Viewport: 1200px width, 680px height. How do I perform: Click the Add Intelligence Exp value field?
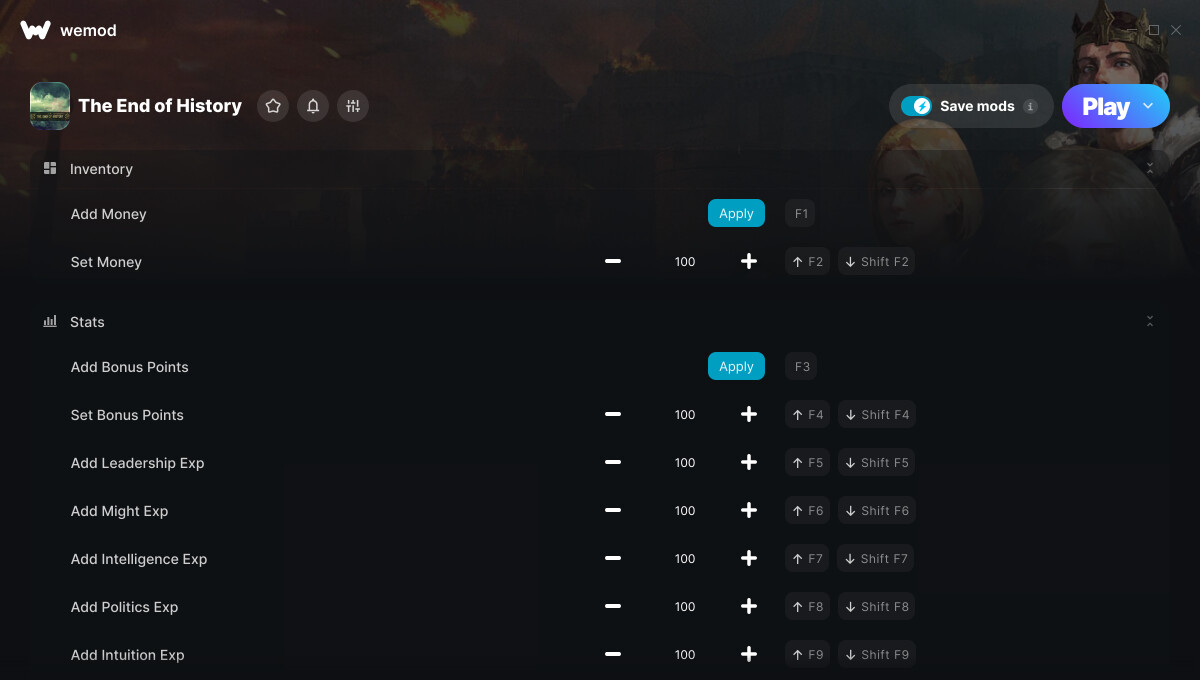[685, 558]
